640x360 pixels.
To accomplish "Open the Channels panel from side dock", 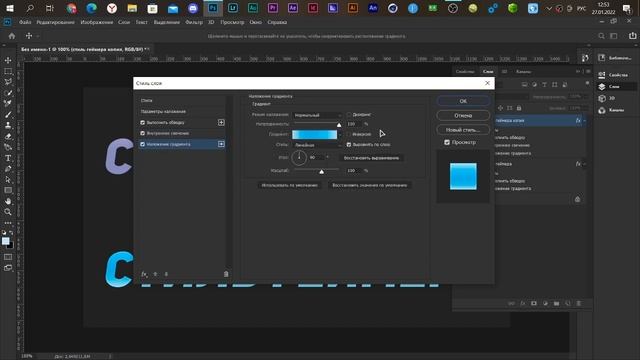I will click(611, 110).
